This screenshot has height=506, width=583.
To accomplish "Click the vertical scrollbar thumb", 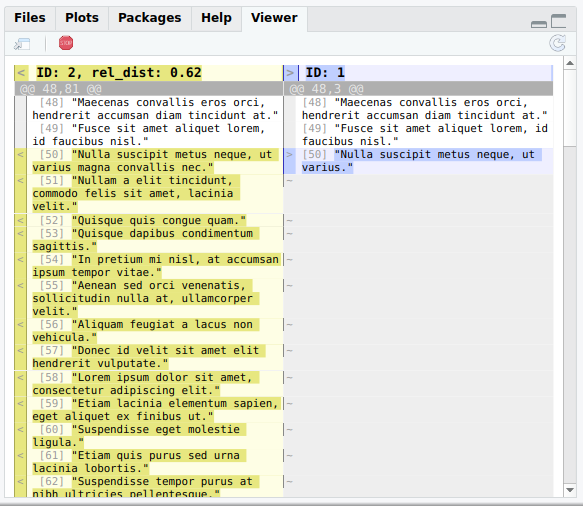I will point(570,108).
